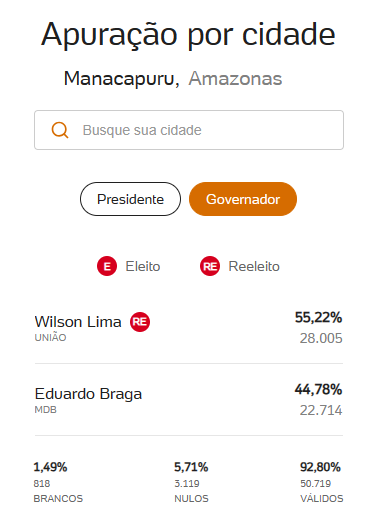Click the Apuração por cidade heading
Image resolution: width=371 pixels, height=514 pixels.
[188, 35]
